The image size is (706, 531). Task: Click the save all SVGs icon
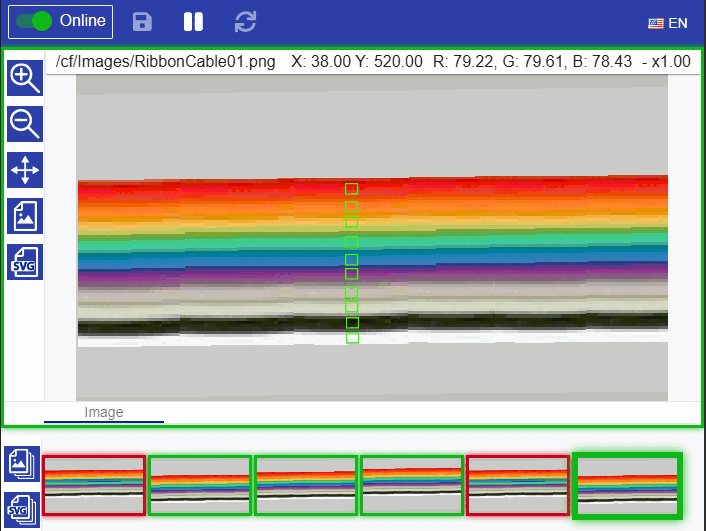point(22,510)
